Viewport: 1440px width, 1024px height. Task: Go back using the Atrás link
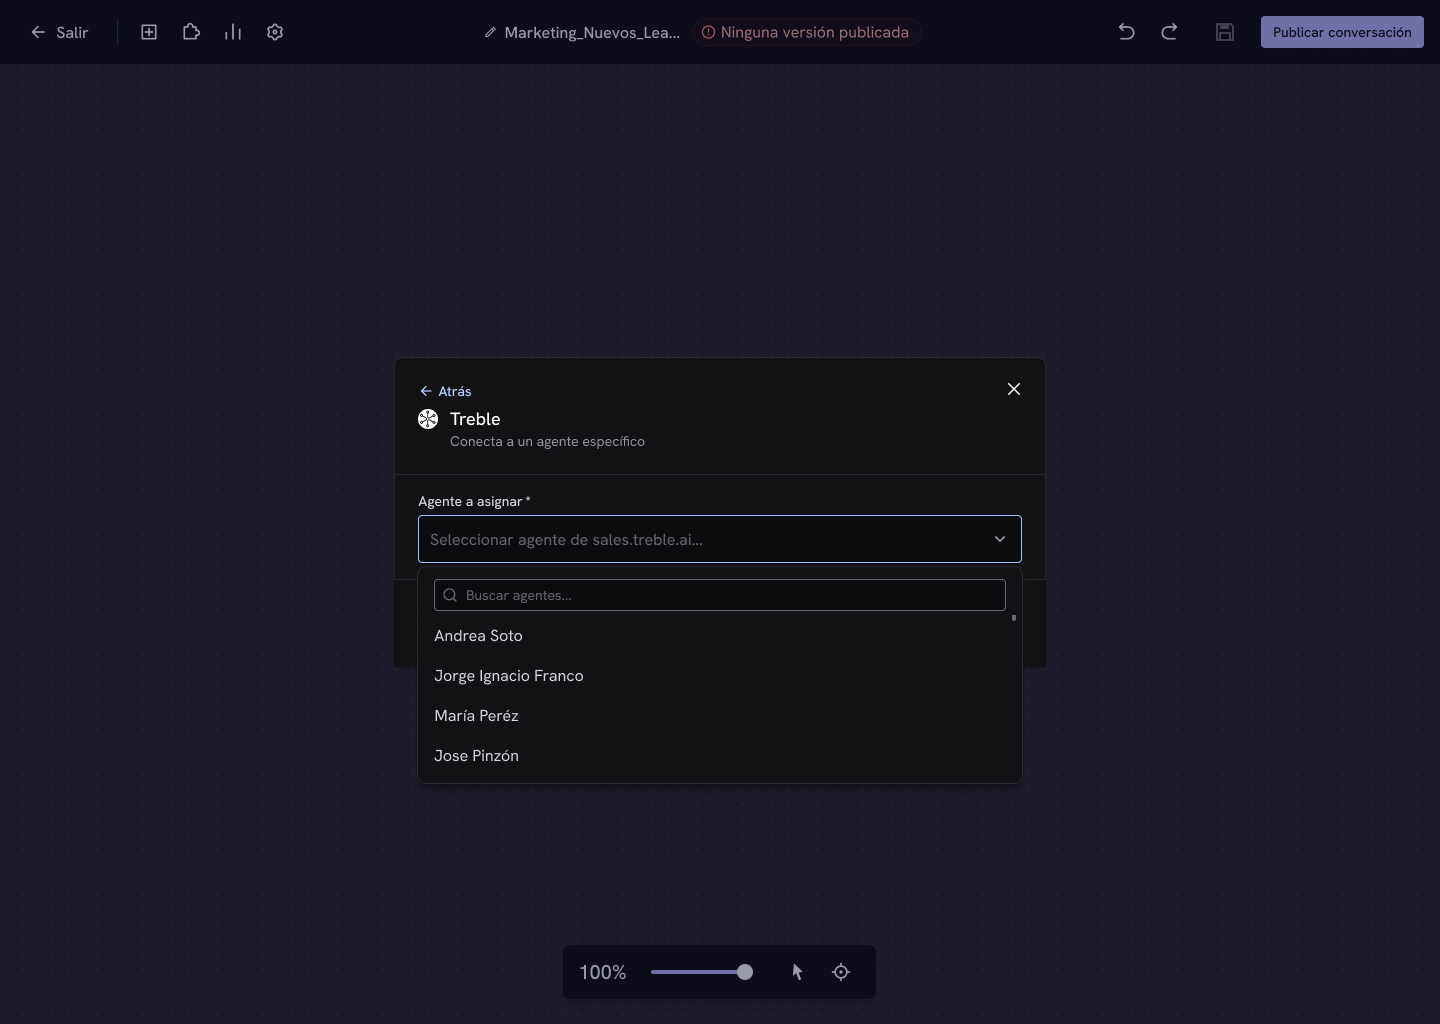pyautogui.click(x=445, y=391)
